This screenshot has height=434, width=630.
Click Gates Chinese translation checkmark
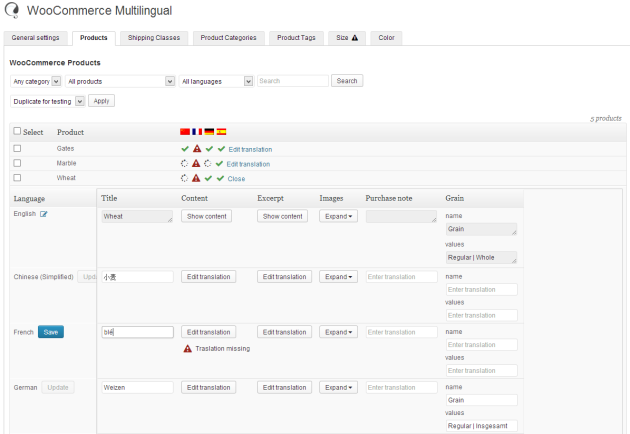click(x=185, y=149)
